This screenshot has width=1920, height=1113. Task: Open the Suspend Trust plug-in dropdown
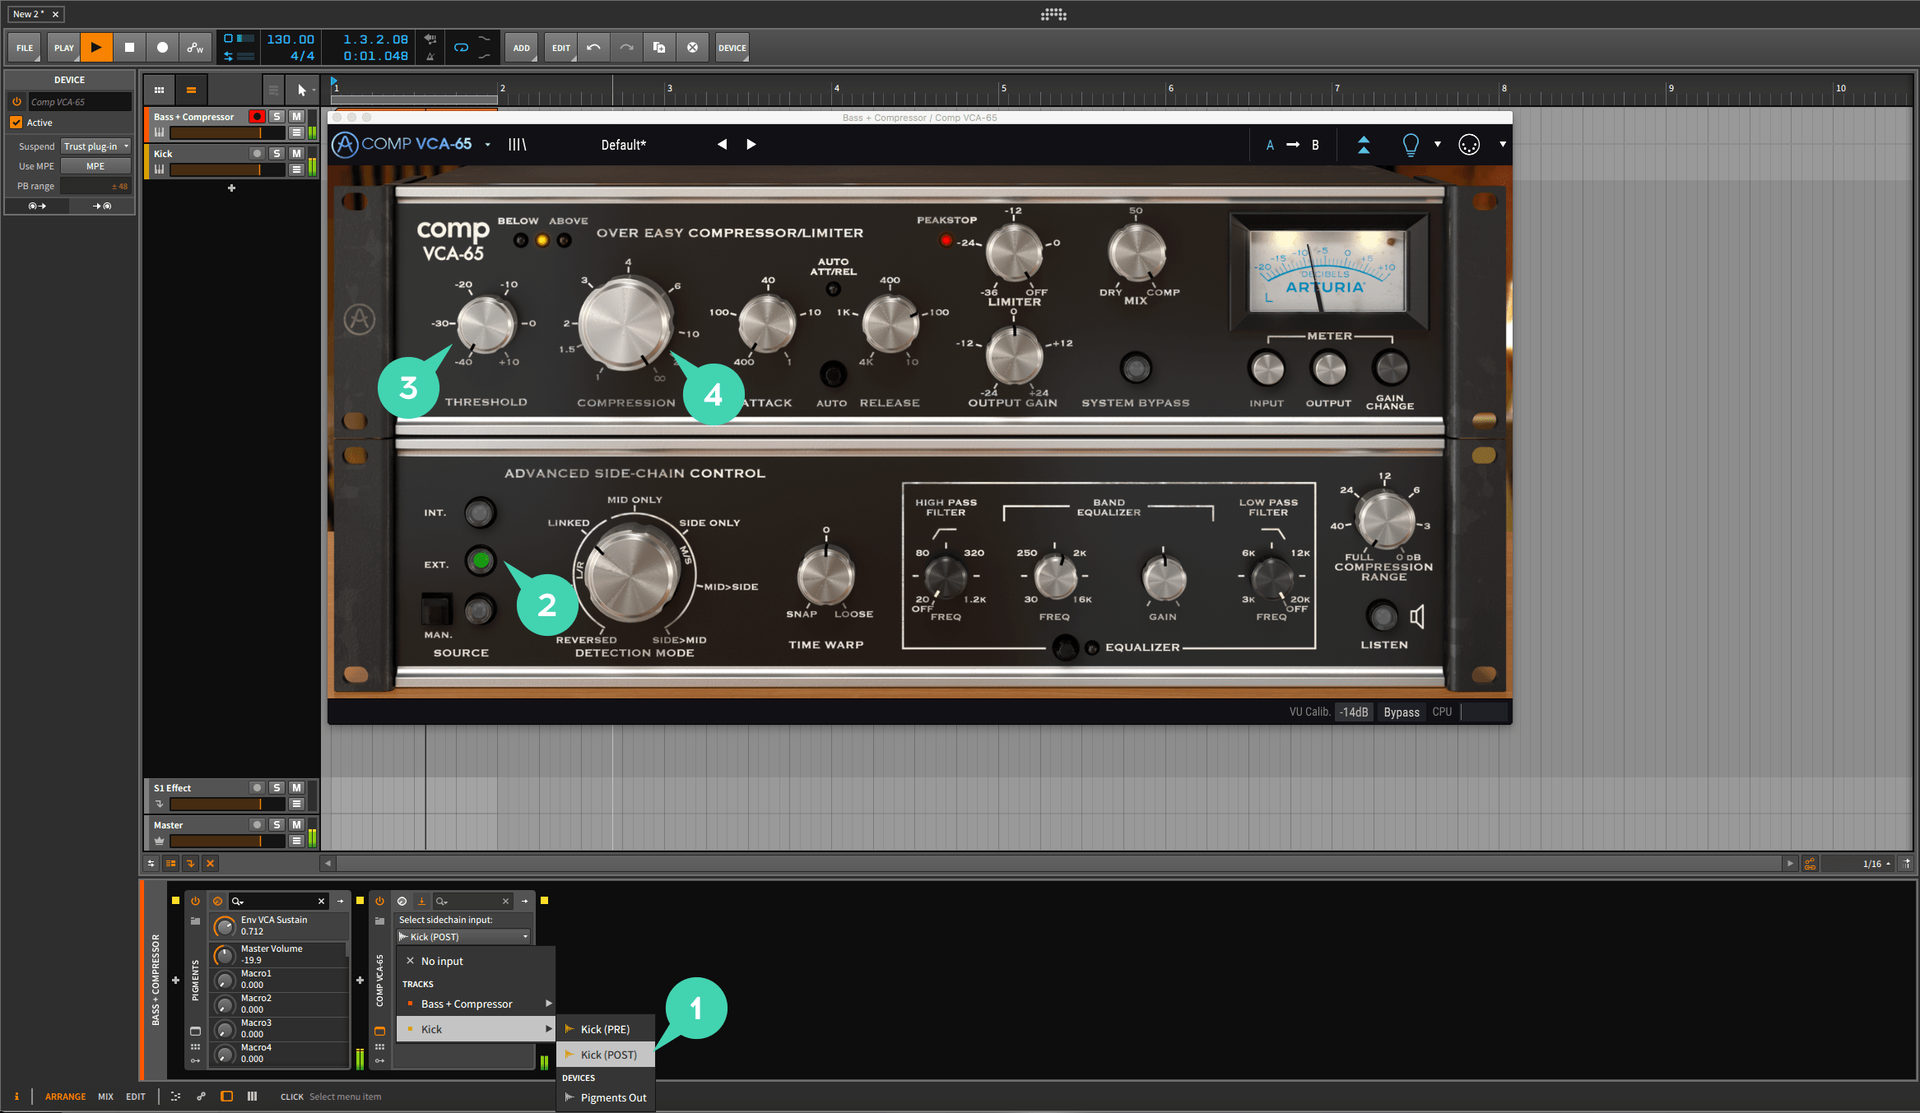[x=96, y=146]
